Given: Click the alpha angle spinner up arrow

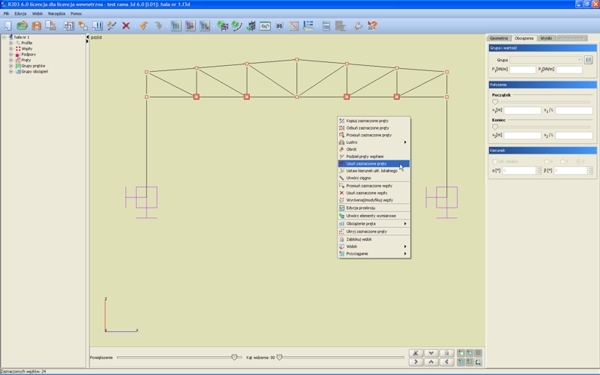Looking at the screenshot, I should tap(539, 168).
